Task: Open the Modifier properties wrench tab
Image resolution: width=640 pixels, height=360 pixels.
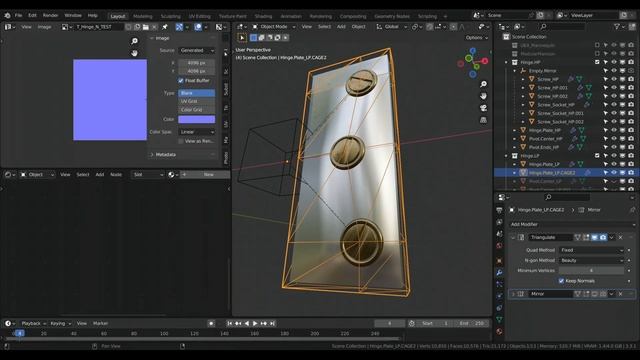Action: click(499, 272)
